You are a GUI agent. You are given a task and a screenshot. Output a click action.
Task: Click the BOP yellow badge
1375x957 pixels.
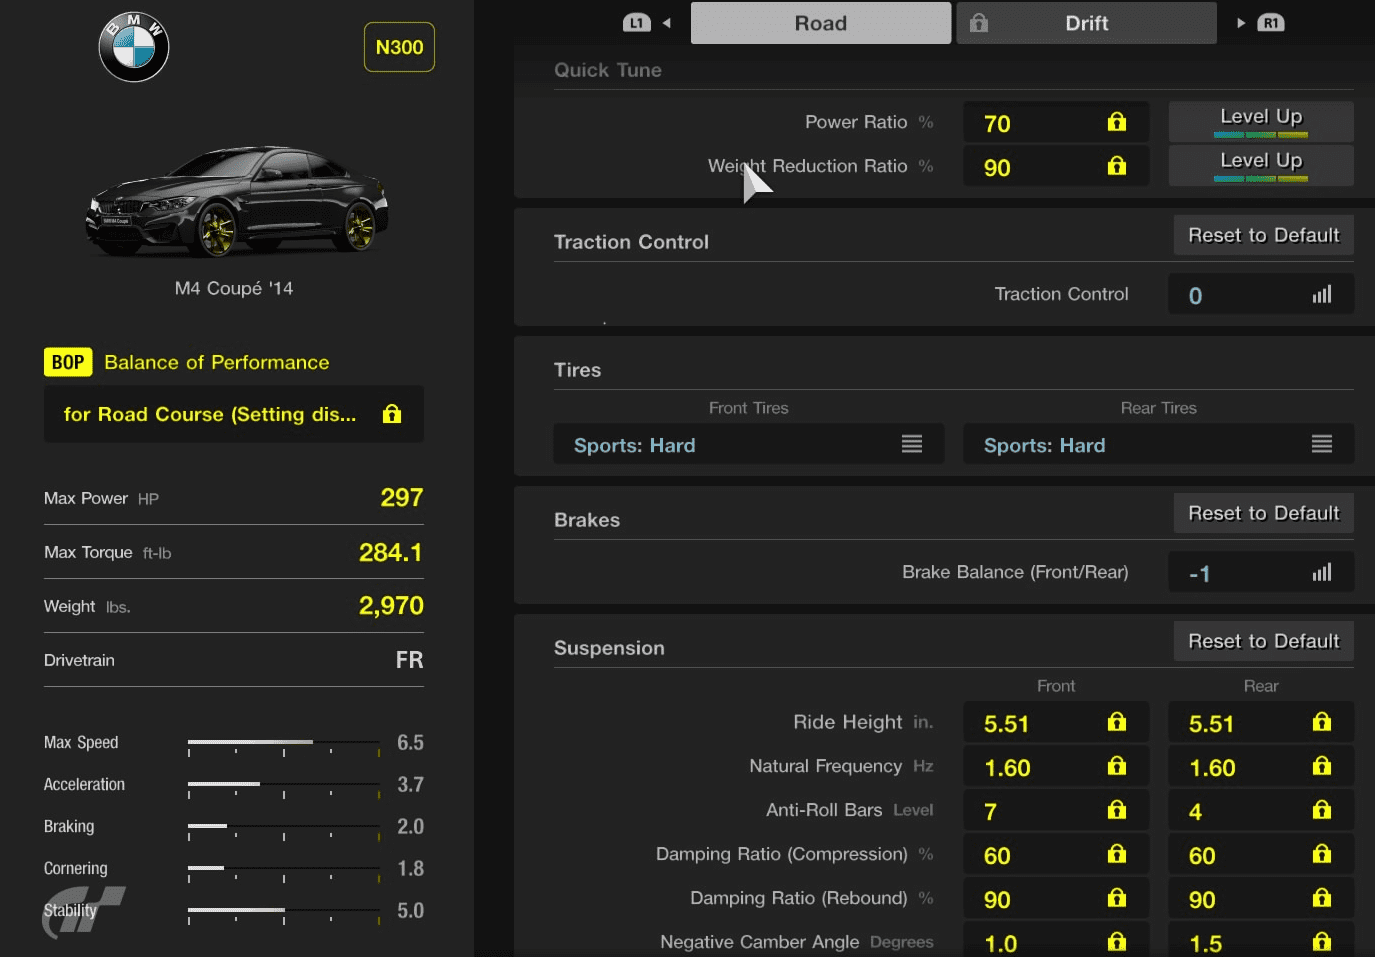[x=68, y=362]
